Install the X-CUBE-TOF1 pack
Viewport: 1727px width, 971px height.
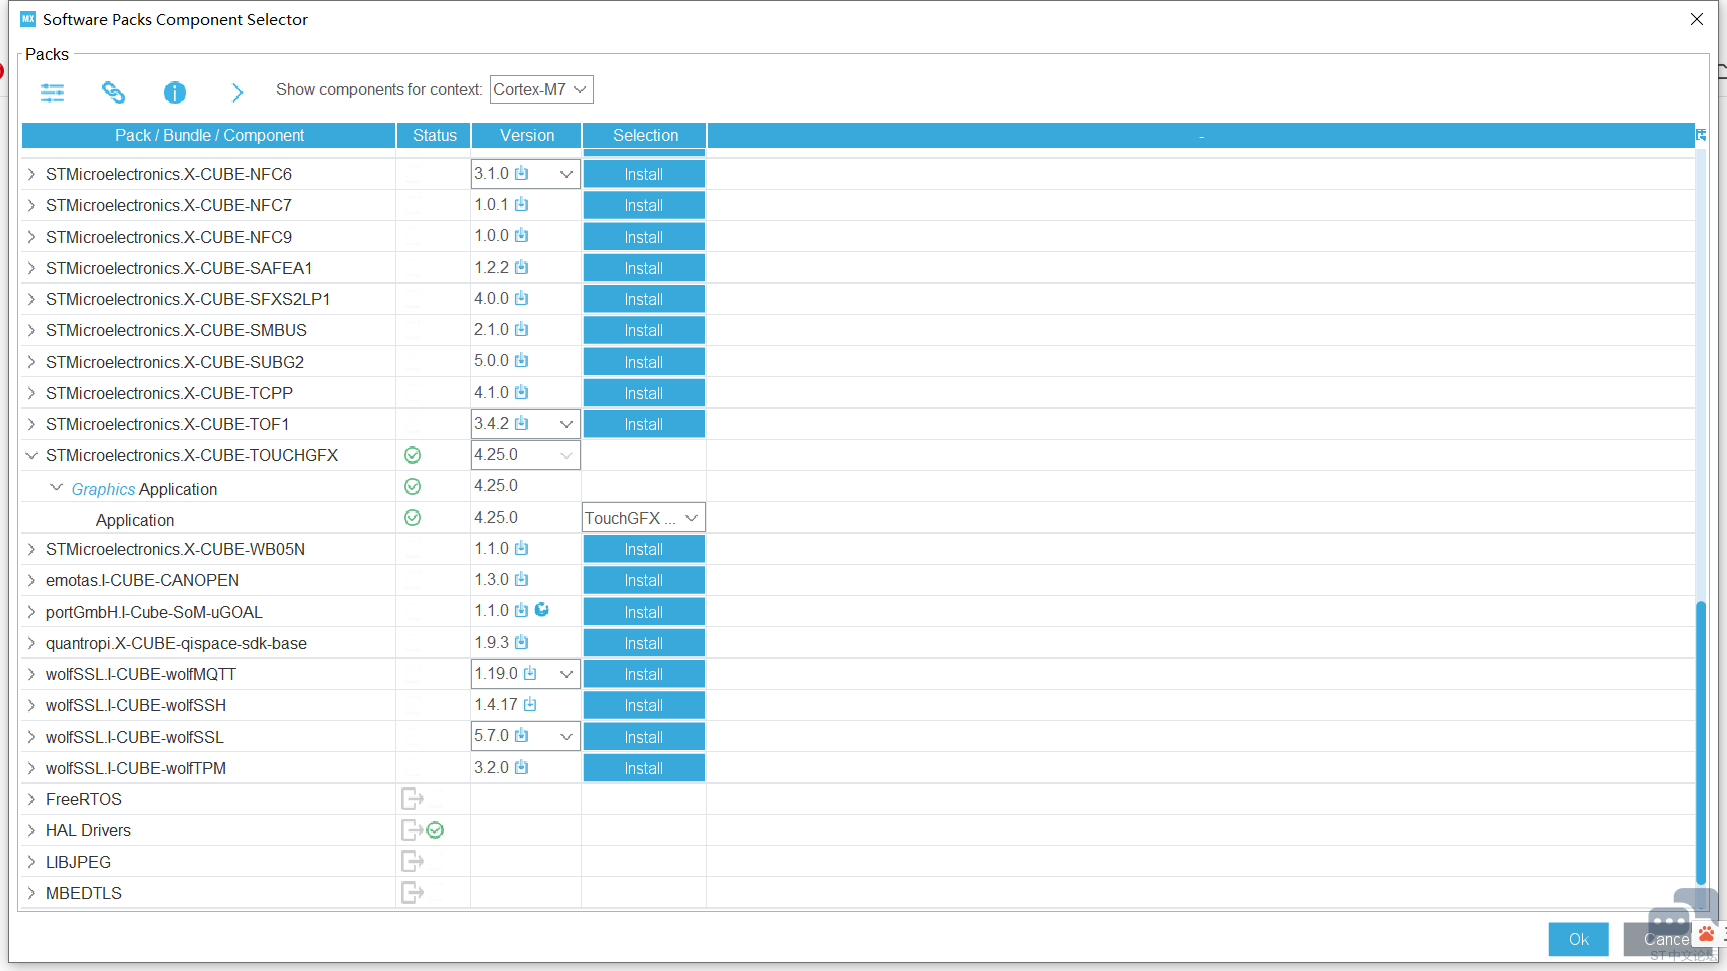tap(644, 424)
